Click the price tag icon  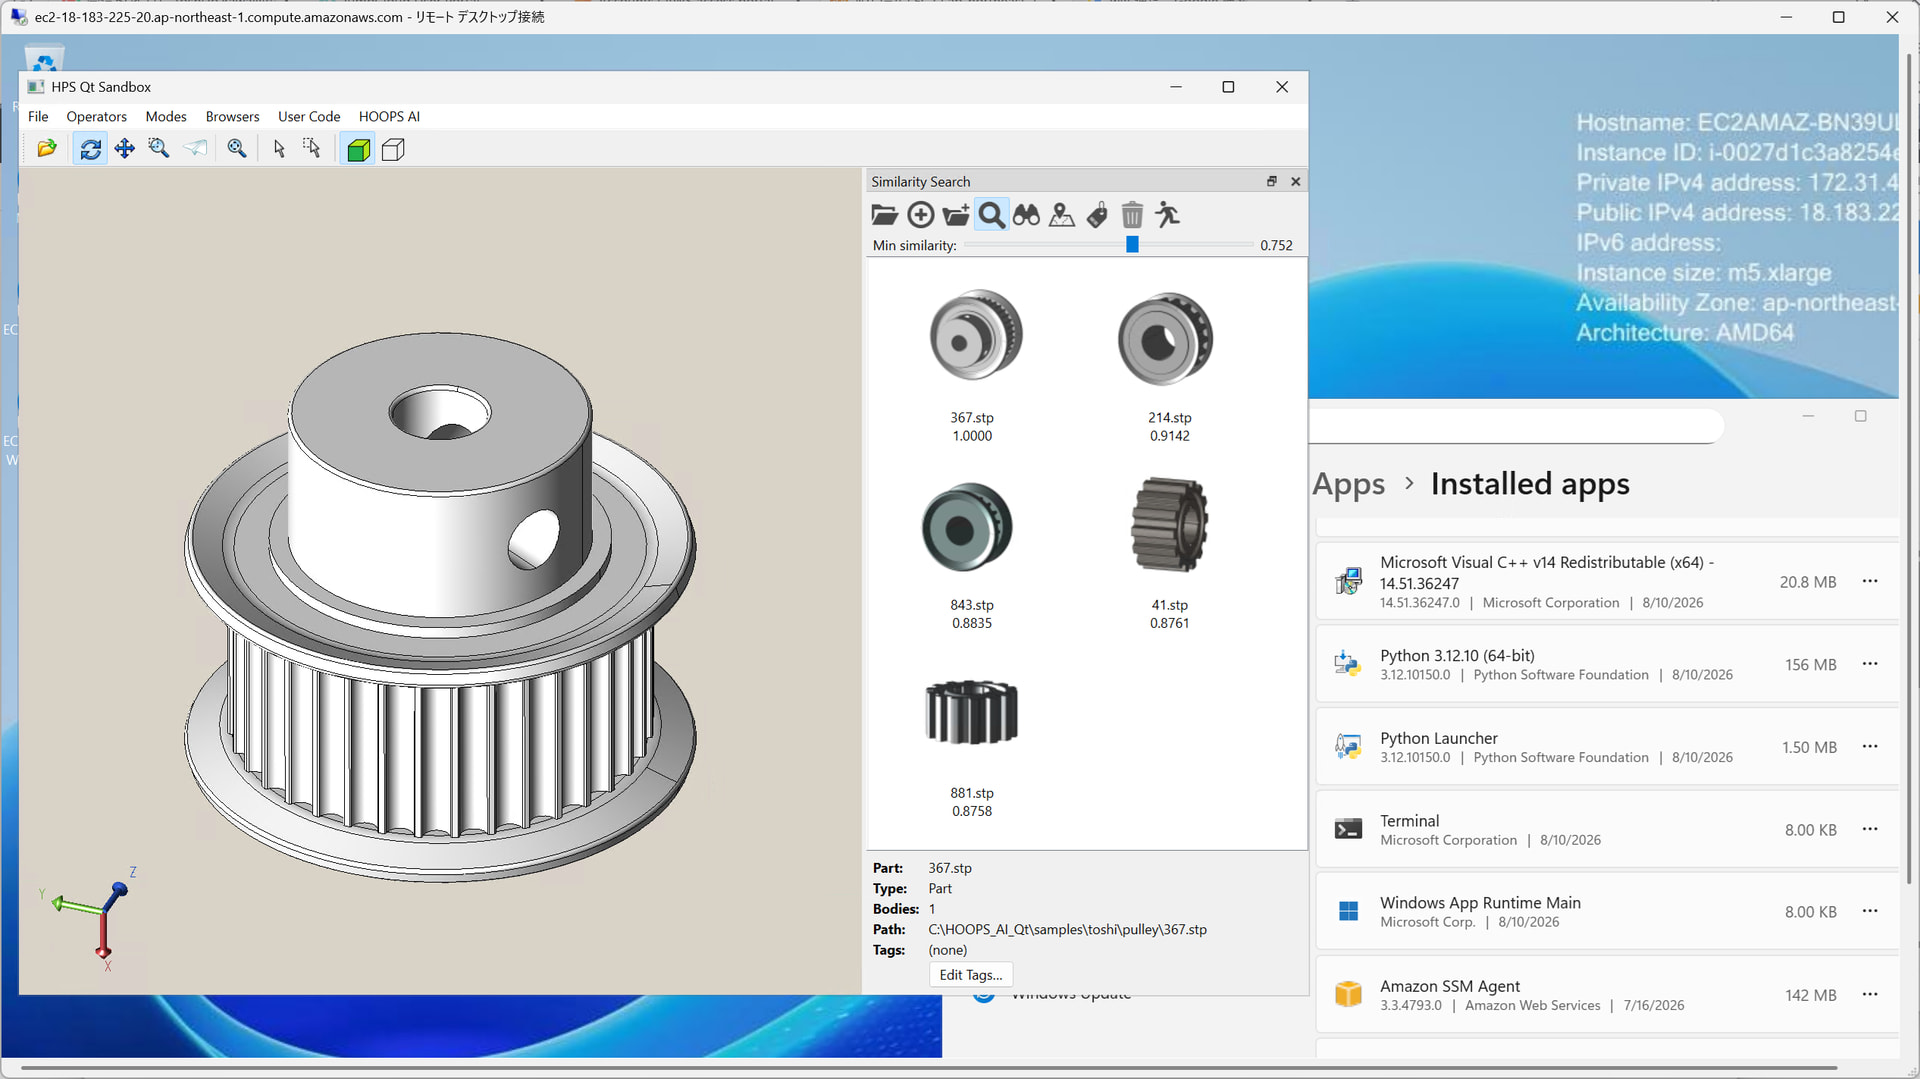tap(1097, 215)
